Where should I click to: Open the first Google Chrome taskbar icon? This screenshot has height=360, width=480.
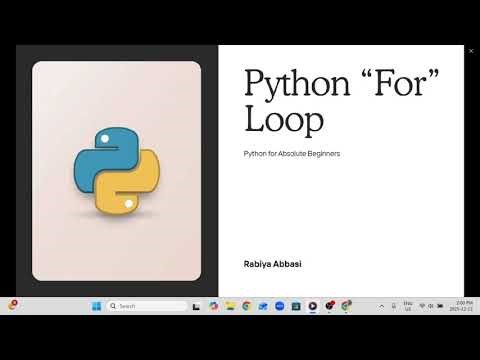[247, 306]
